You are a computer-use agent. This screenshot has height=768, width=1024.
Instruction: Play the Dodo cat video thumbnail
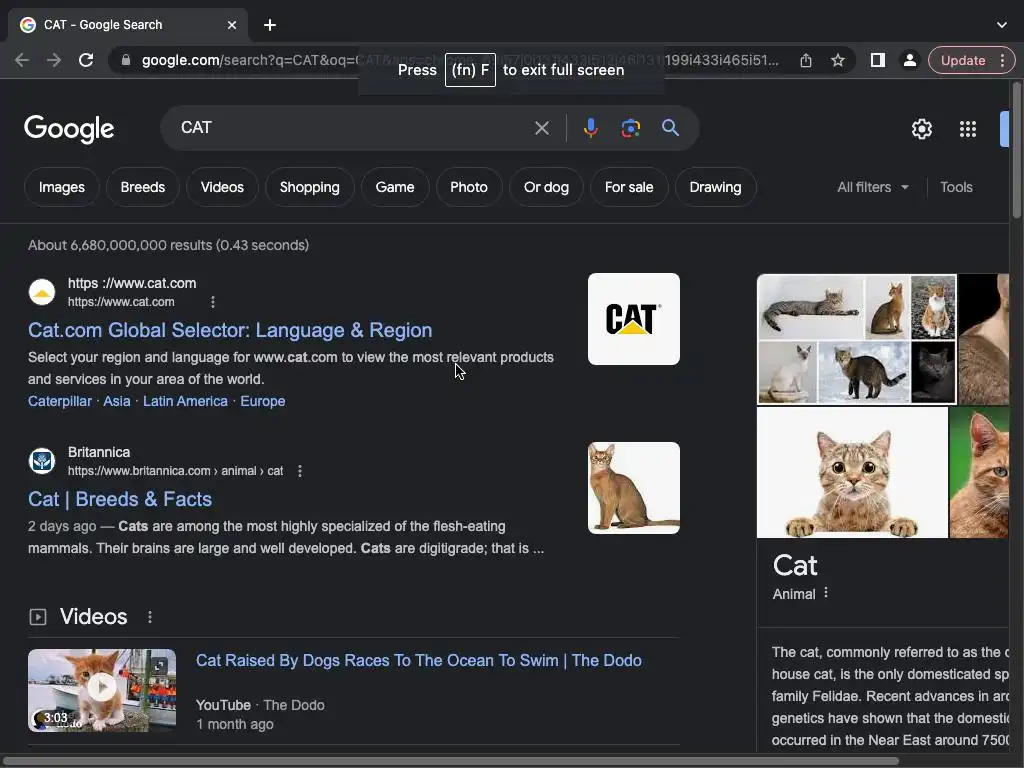[x=102, y=690]
